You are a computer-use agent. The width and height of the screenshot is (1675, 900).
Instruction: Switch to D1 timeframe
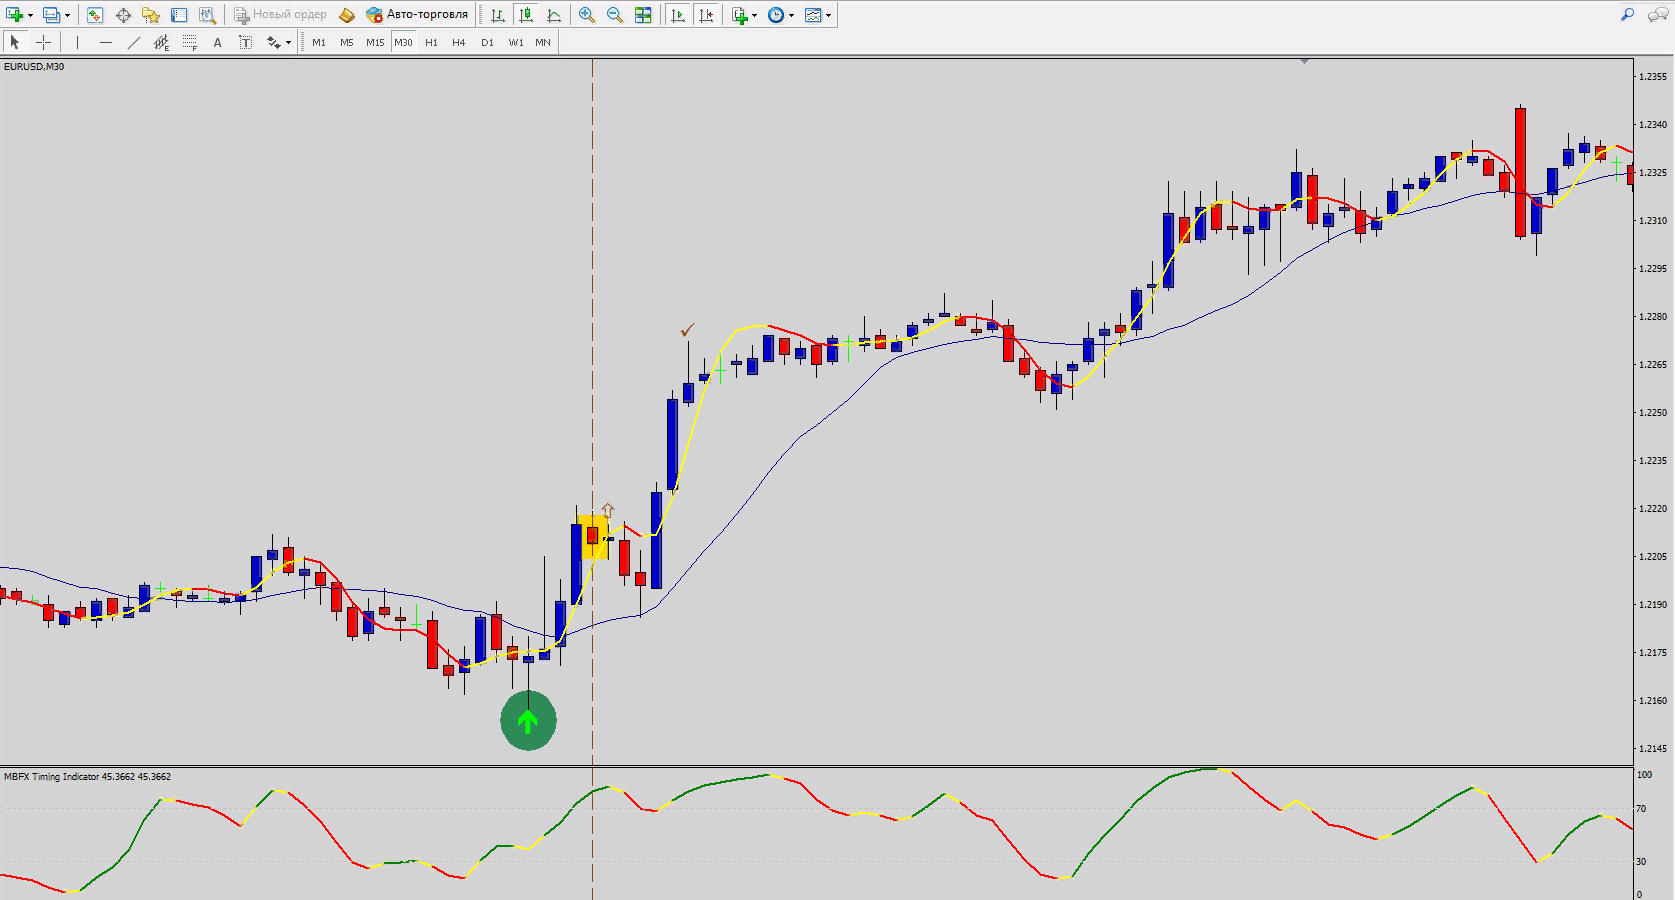pos(487,42)
